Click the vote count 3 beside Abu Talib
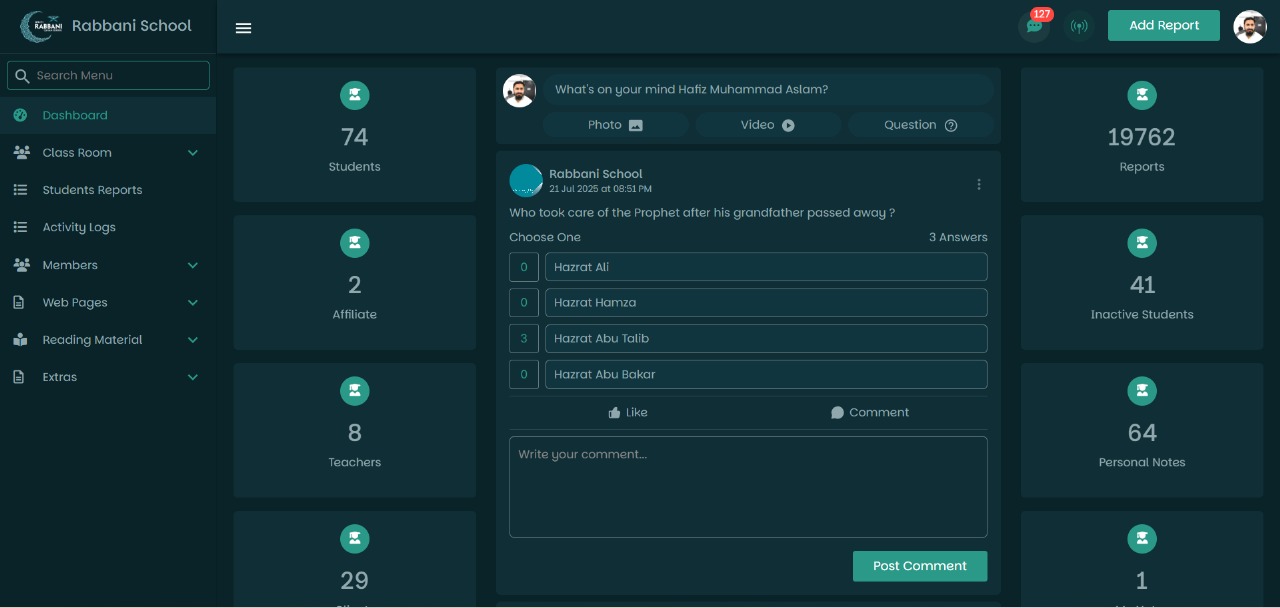The image size is (1280, 608). pyautogui.click(x=524, y=338)
